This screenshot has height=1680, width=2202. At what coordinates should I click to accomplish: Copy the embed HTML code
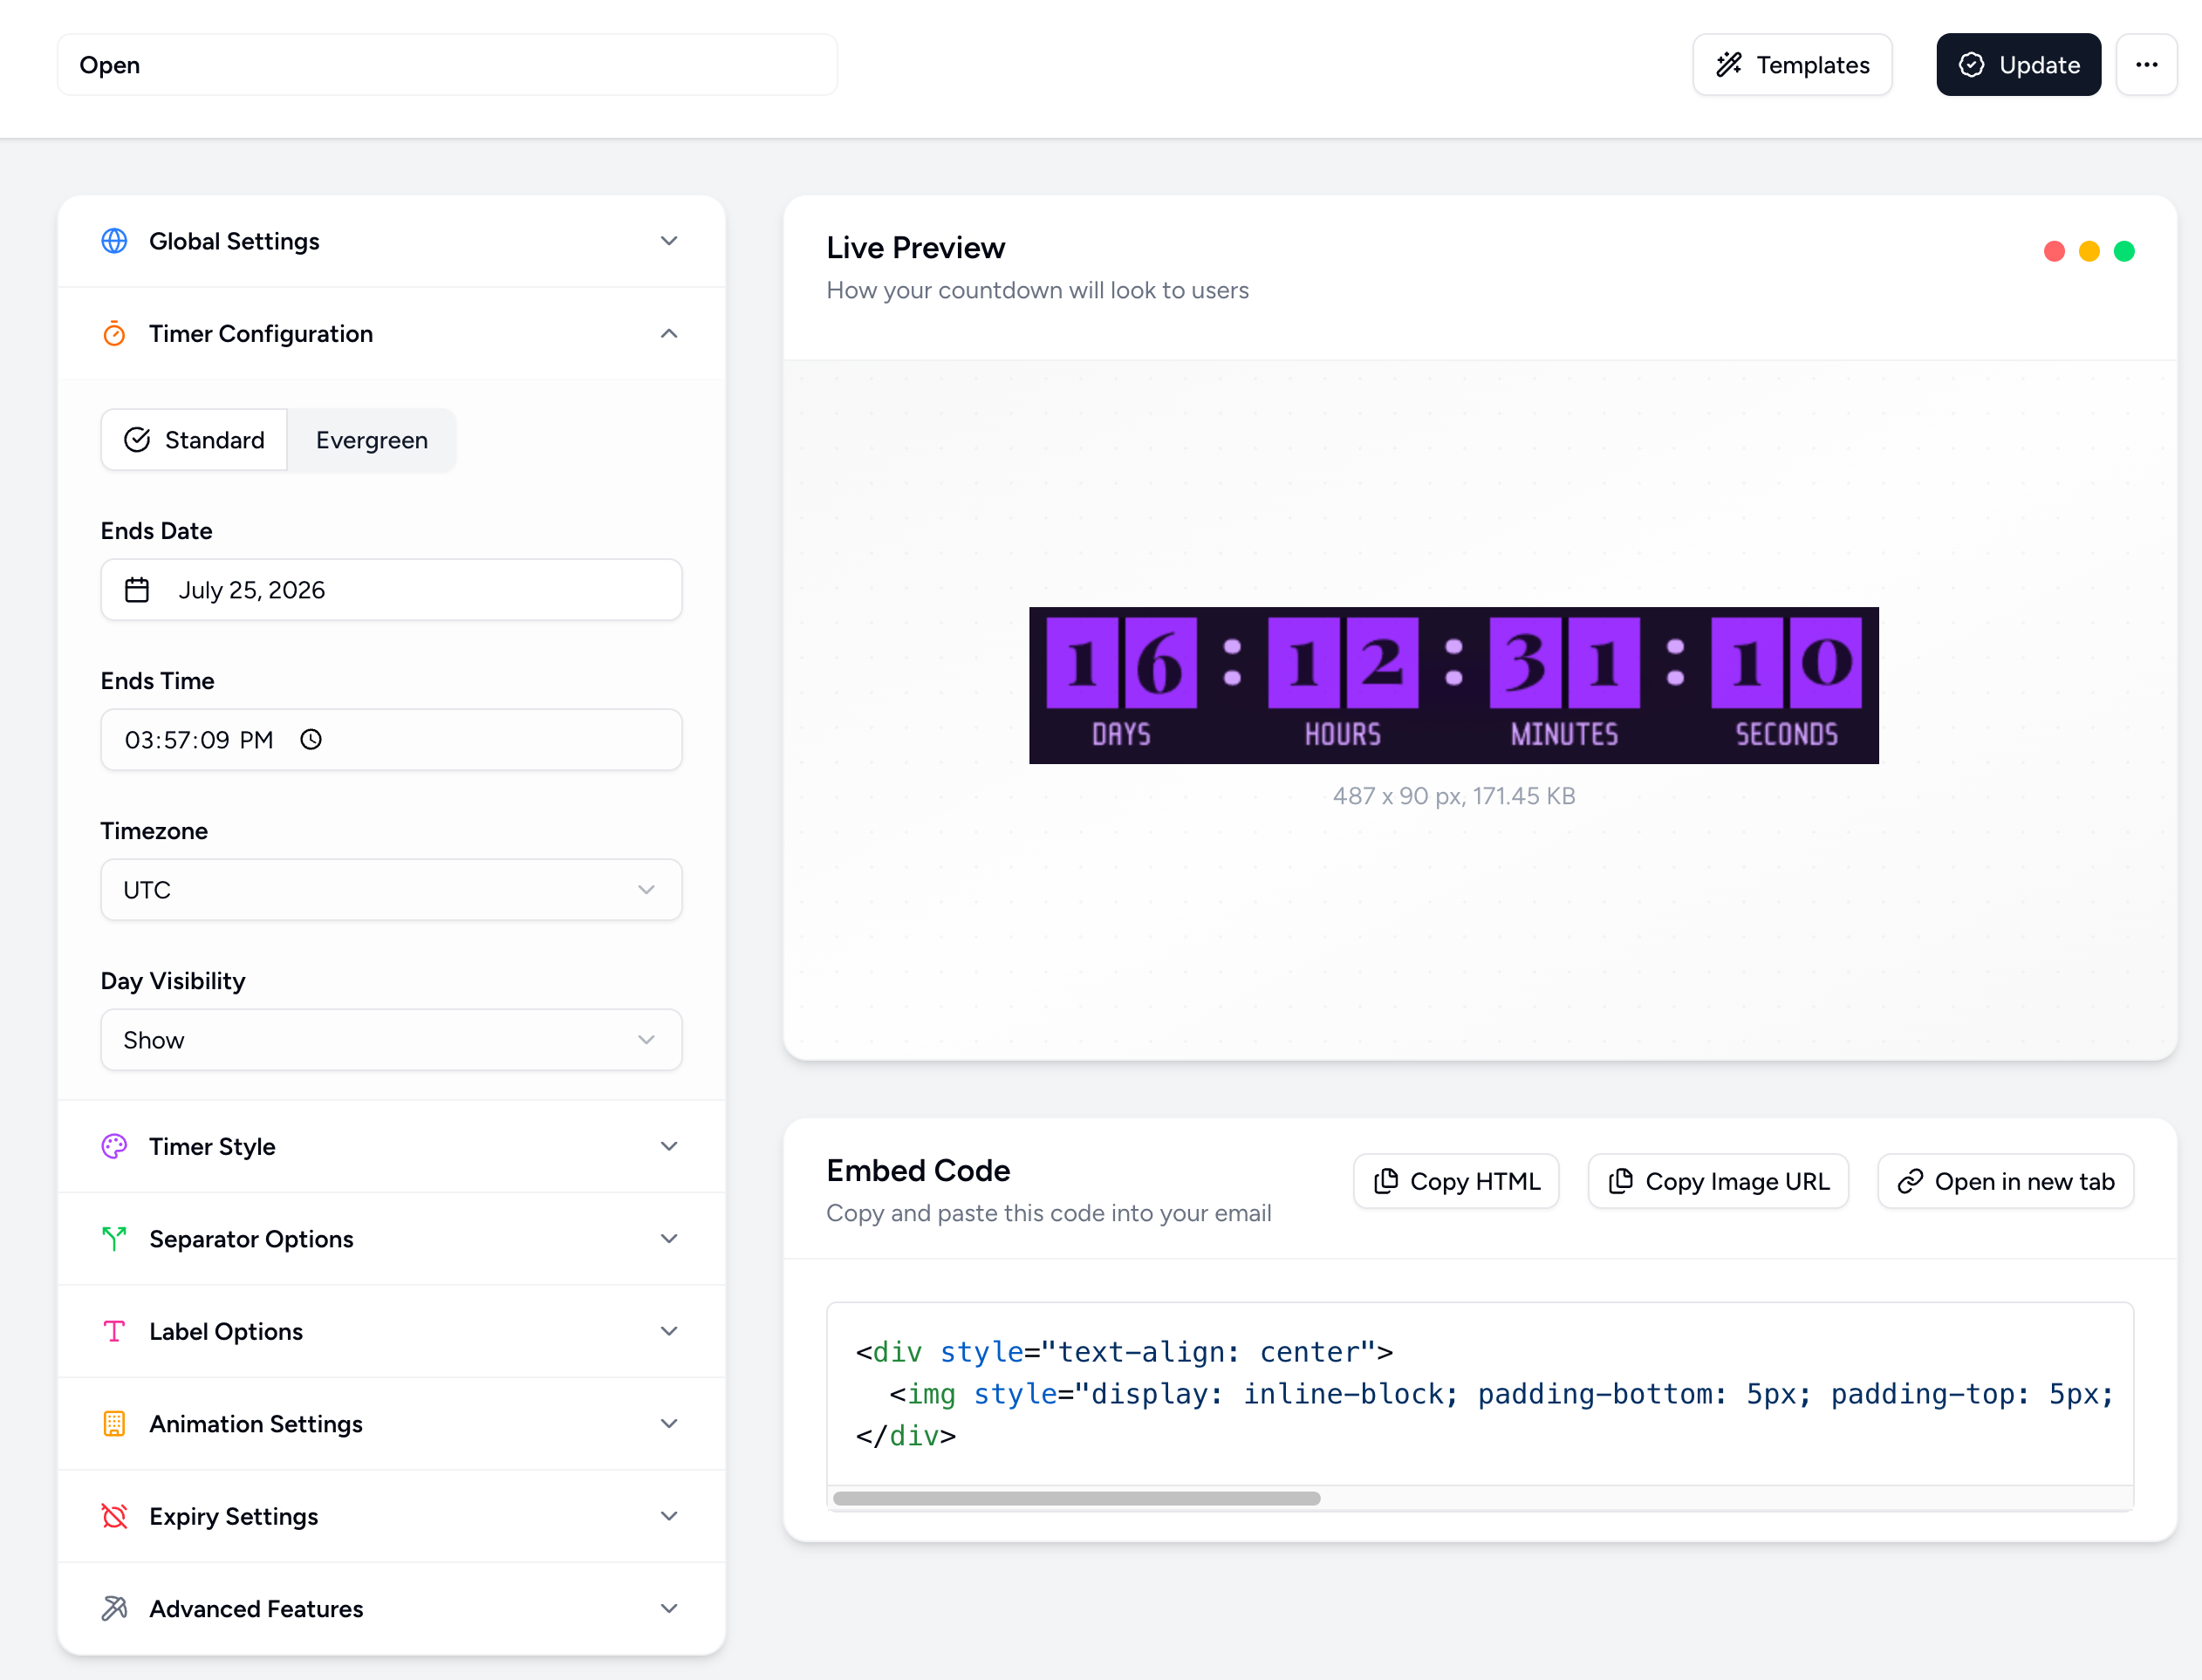[x=1456, y=1181]
